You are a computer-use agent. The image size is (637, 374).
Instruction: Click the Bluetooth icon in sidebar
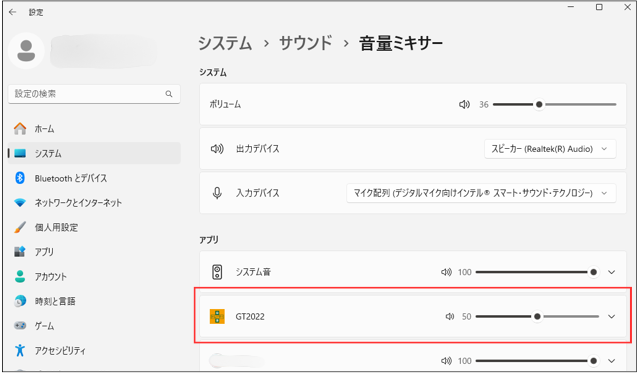pyautogui.click(x=20, y=178)
